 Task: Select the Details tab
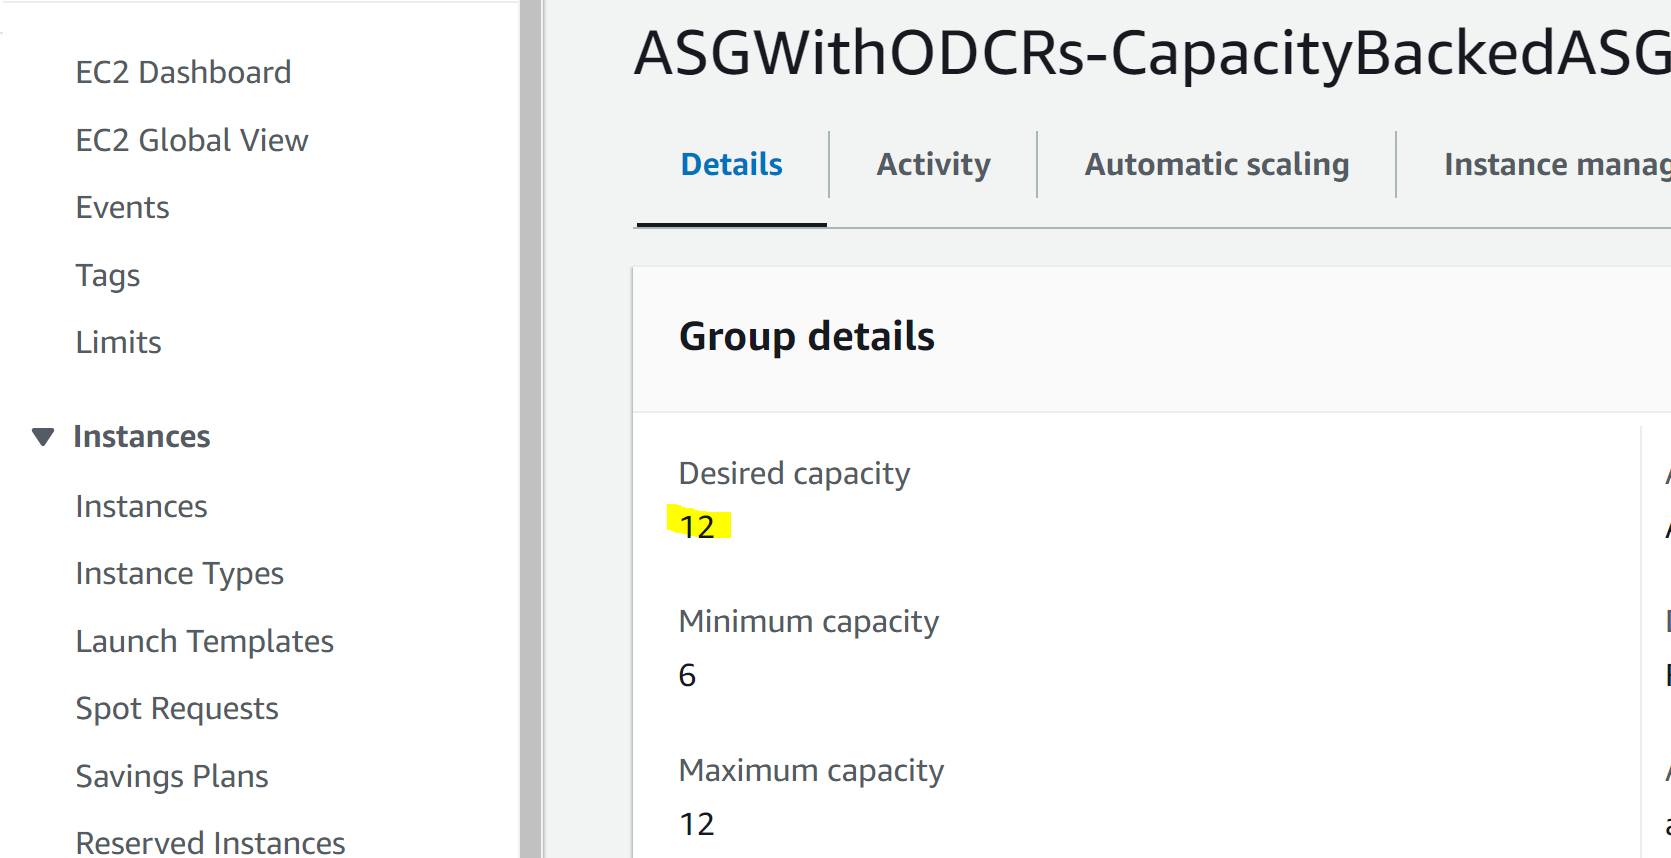pyautogui.click(x=732, y=164)
